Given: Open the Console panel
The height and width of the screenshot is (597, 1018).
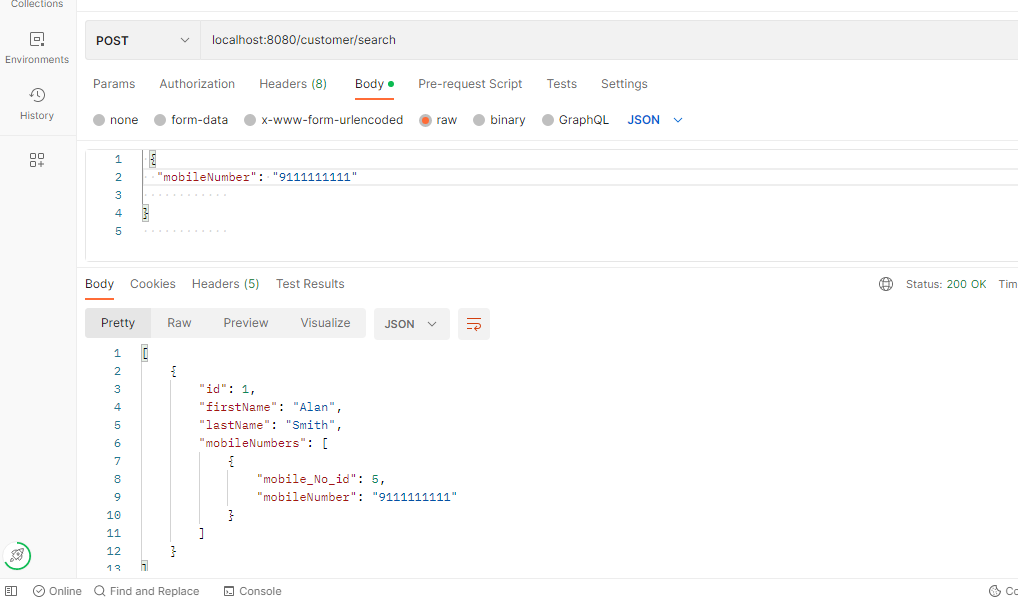Looking at the screenshot, I should (253, 591).
